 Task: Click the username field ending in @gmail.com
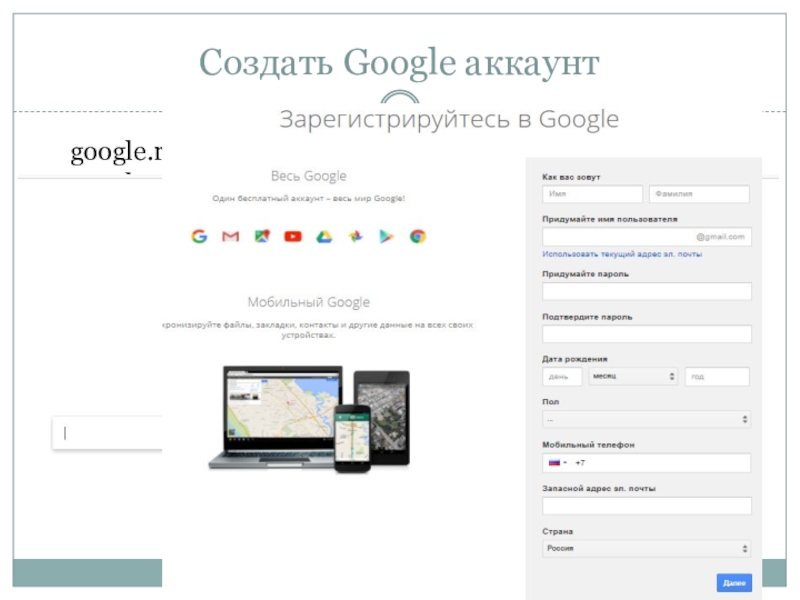pyautogui.click(x=646, y=237)
